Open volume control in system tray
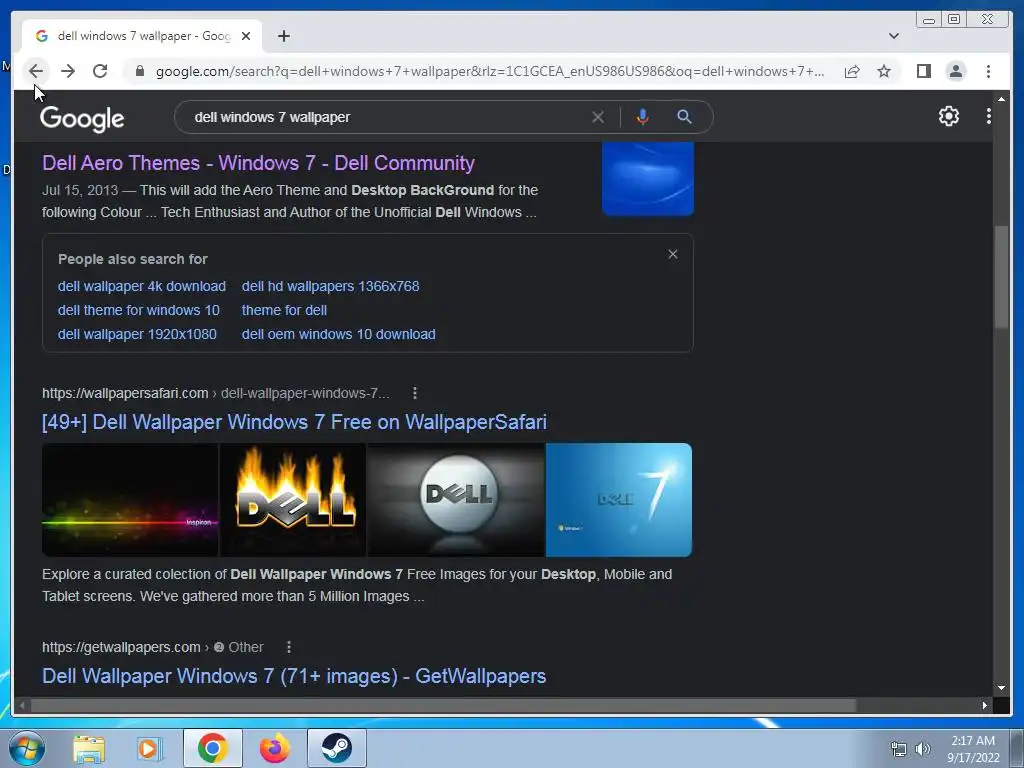 [923, 749]
